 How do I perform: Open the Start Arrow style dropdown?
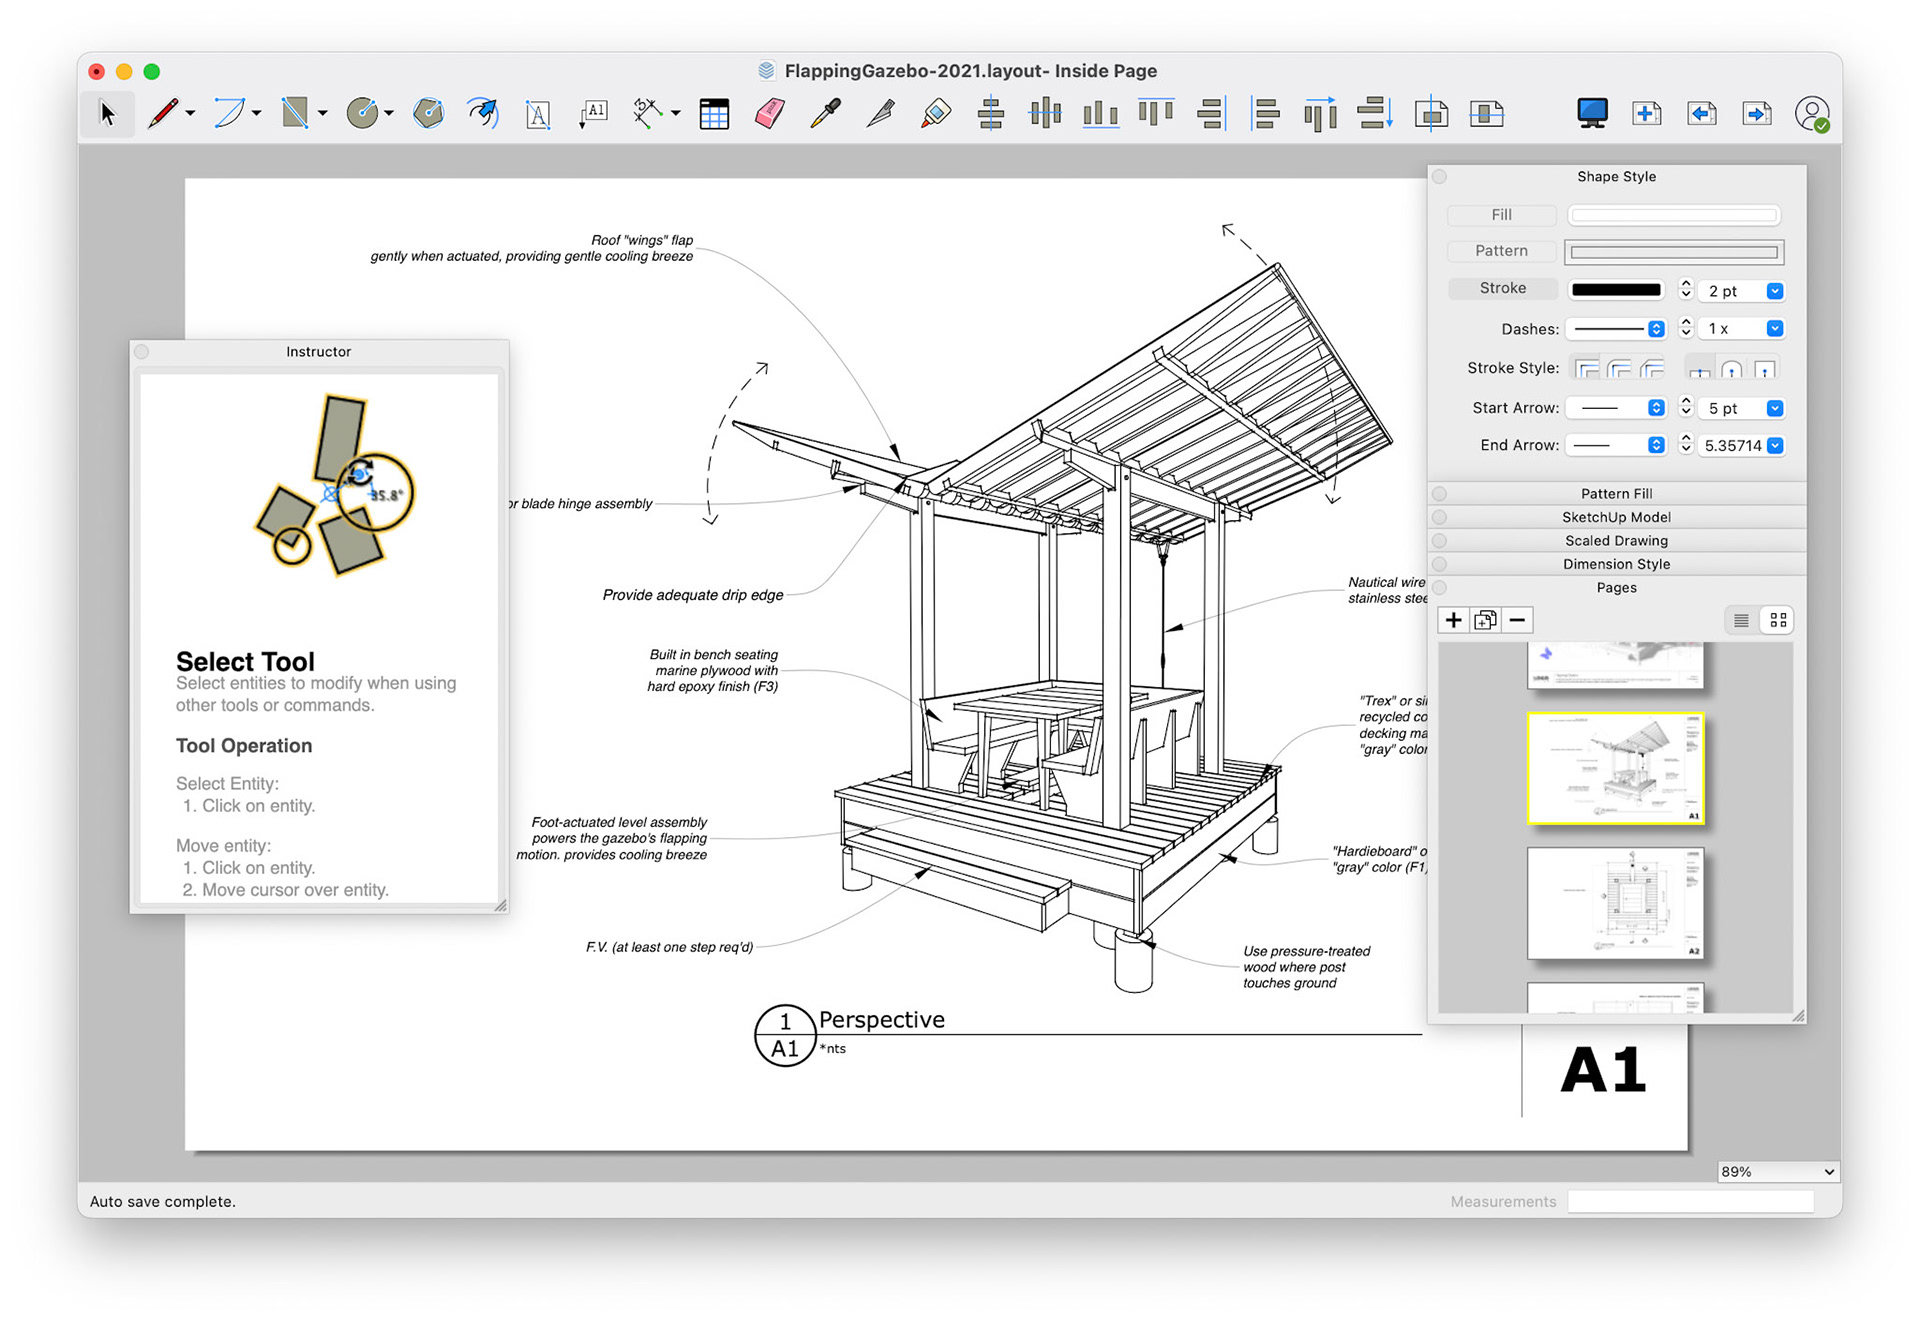coord(1655,408)
